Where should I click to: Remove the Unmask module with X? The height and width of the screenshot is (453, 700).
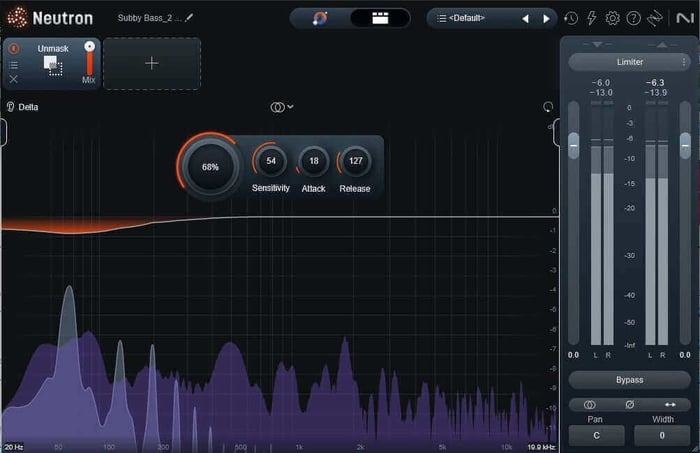[14, 79]
